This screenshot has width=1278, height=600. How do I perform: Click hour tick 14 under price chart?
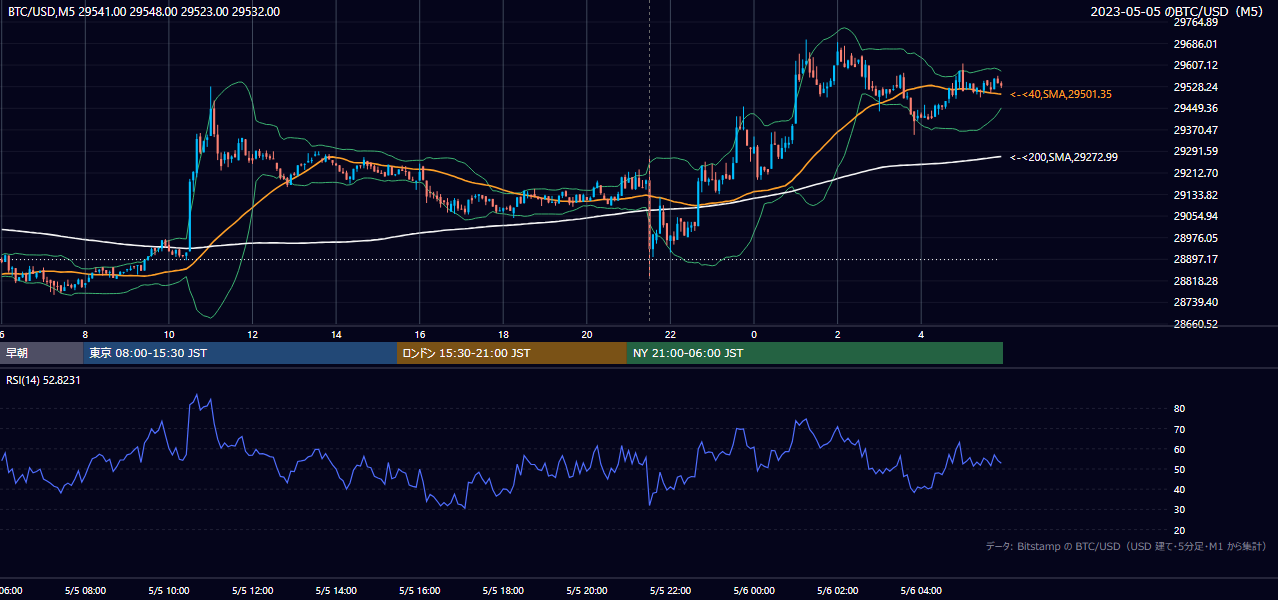(x=336, y=335)
